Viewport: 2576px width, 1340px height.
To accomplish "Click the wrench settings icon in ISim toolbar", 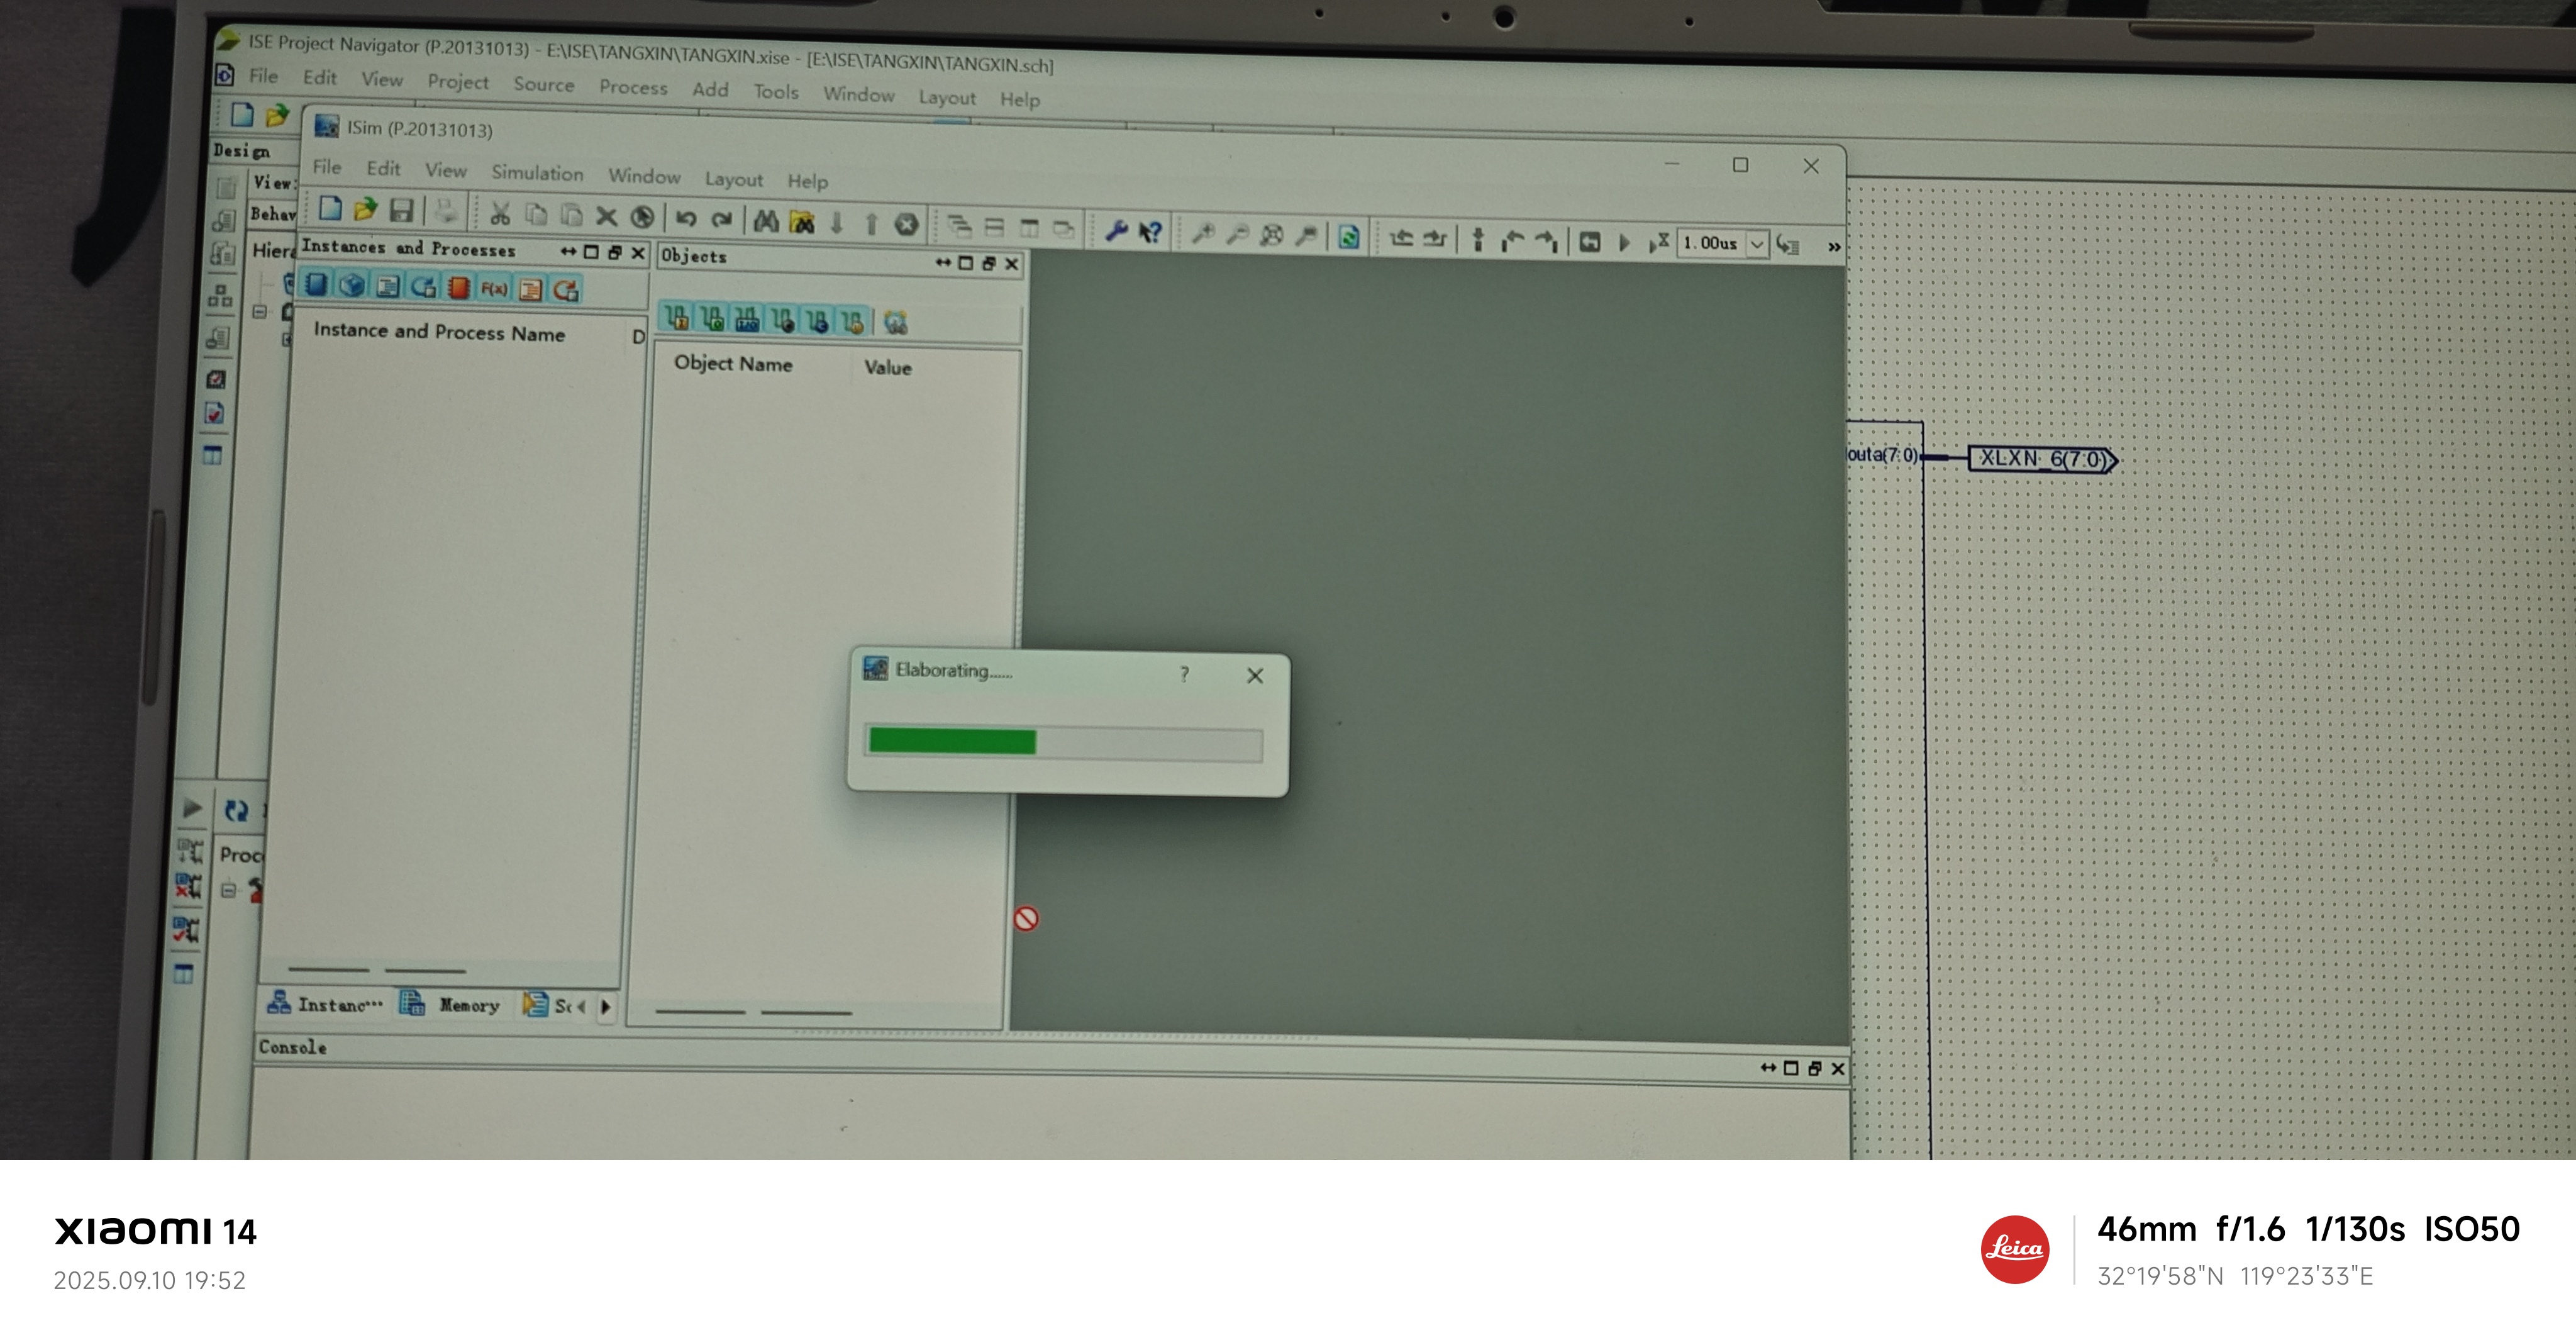I will pyautogui.click(x=1116, y=232).
